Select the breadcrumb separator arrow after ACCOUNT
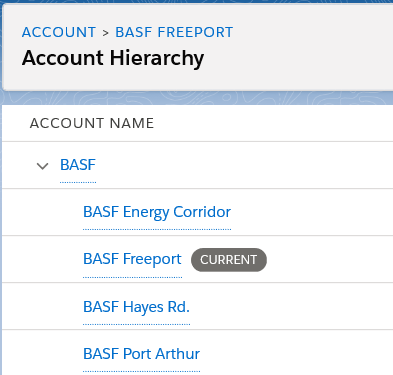 pos(106,33)
